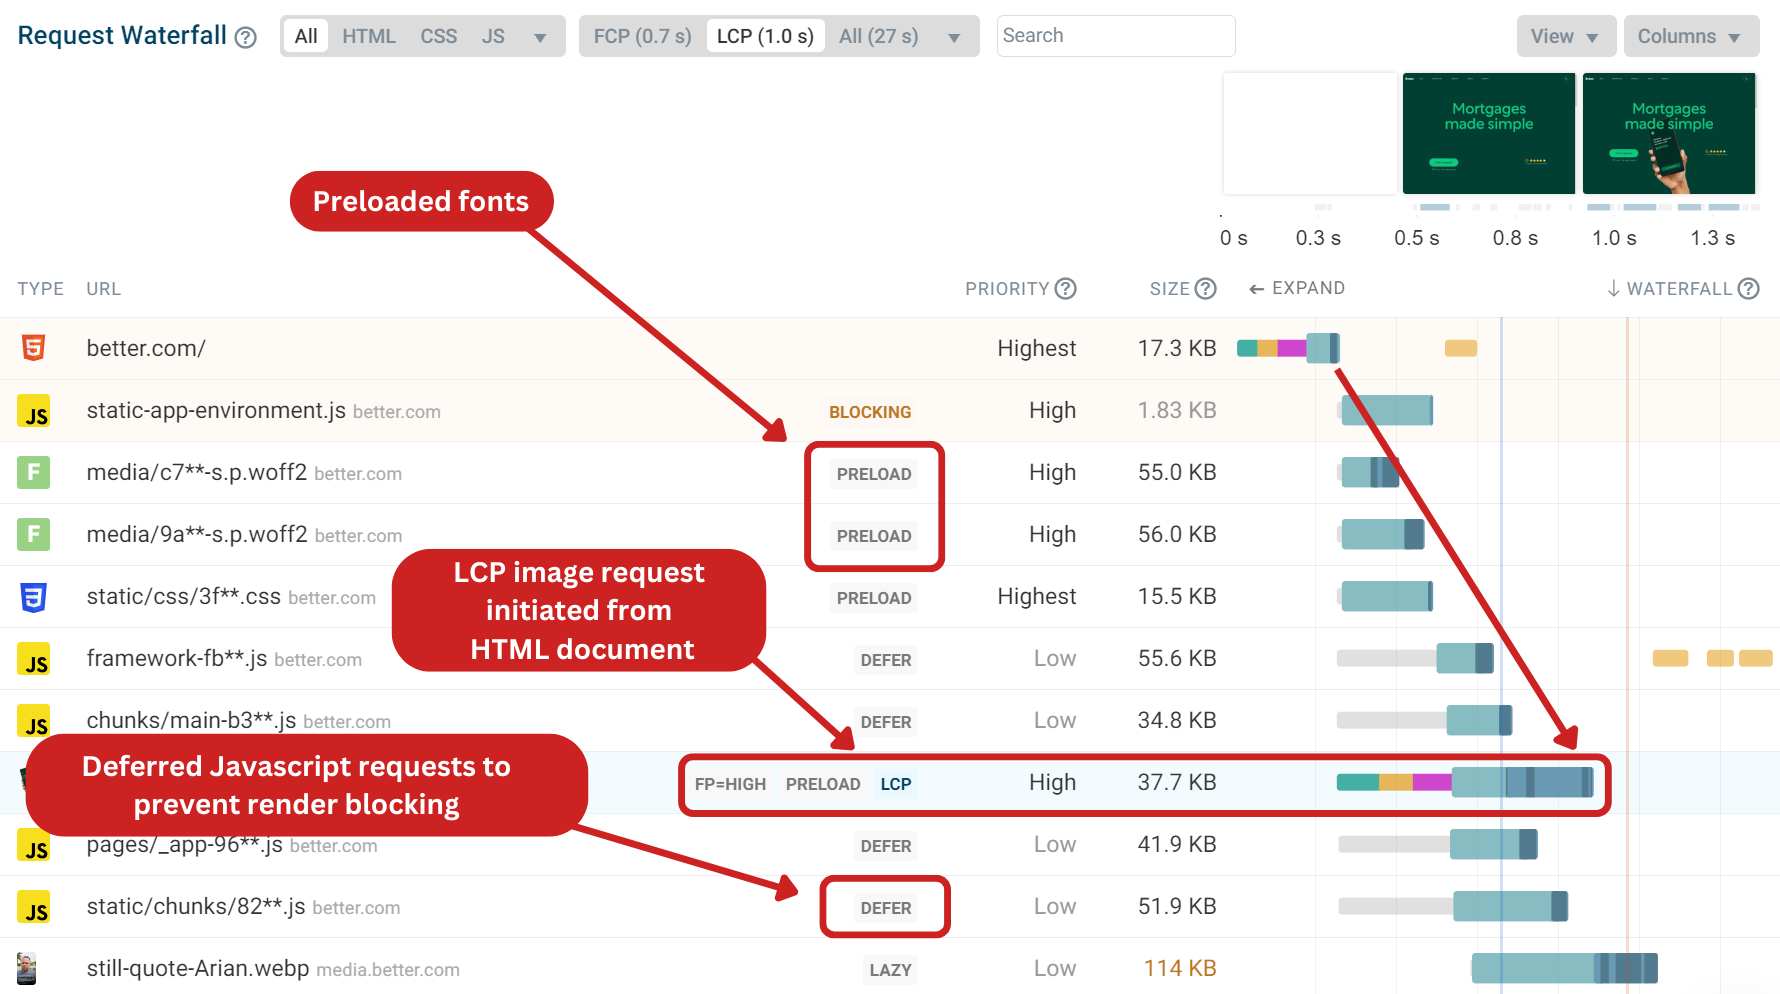Open the Columns dropdown
This screenshot has width=1780, height=994.
1691,36
